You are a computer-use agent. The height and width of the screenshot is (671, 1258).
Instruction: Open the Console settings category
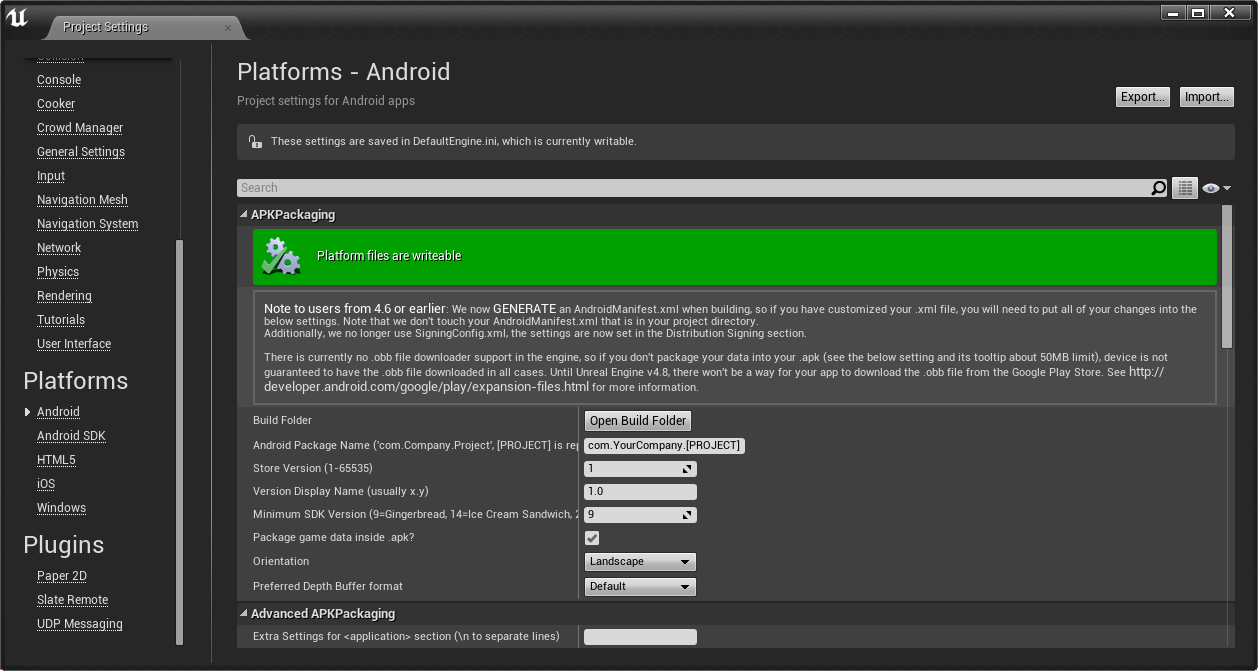tap(59, 80)
